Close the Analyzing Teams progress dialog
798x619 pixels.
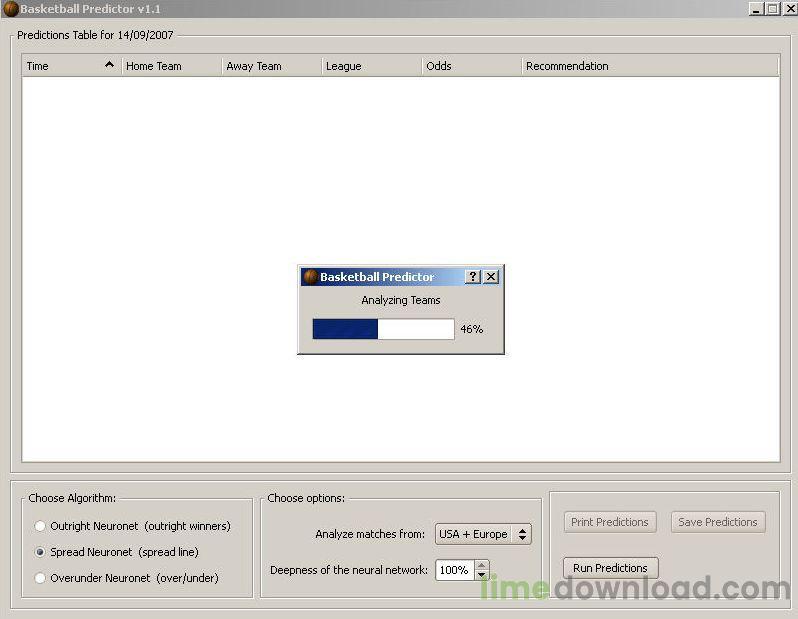pos(491,276)
